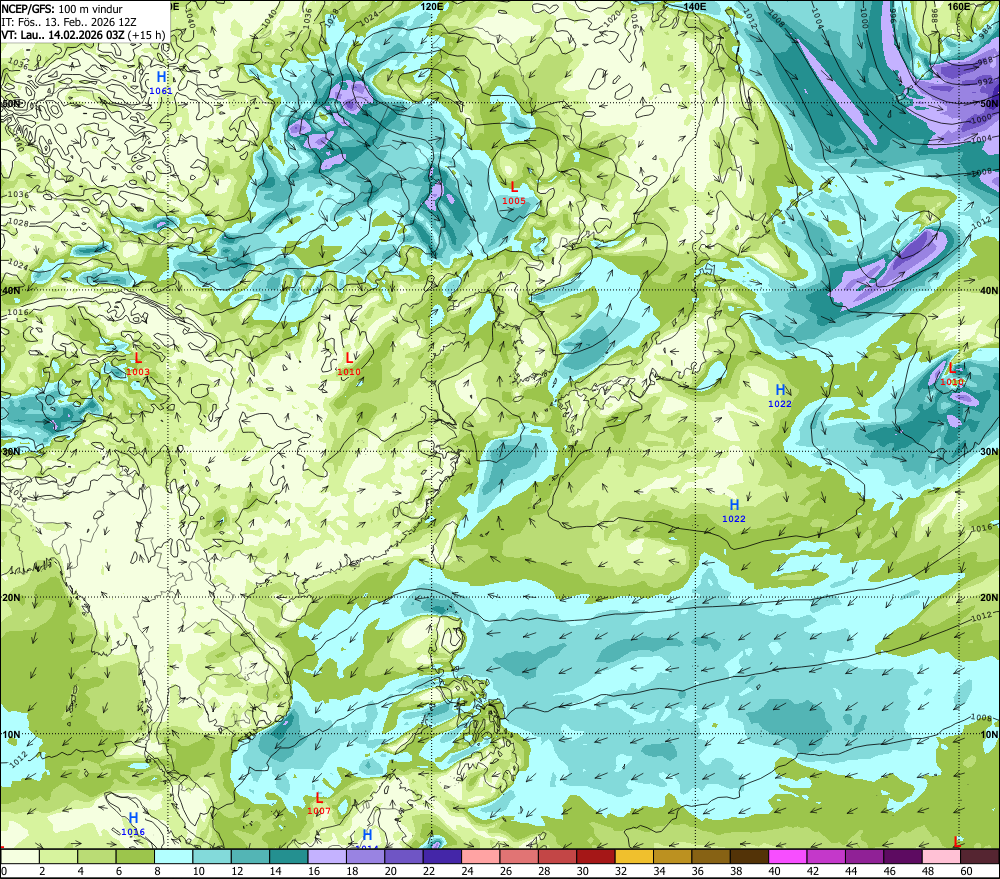The height and width of the screenshot is (879, 1000).
Task: Select the H 1016 high pressure marker
Action: pos(133,824)
